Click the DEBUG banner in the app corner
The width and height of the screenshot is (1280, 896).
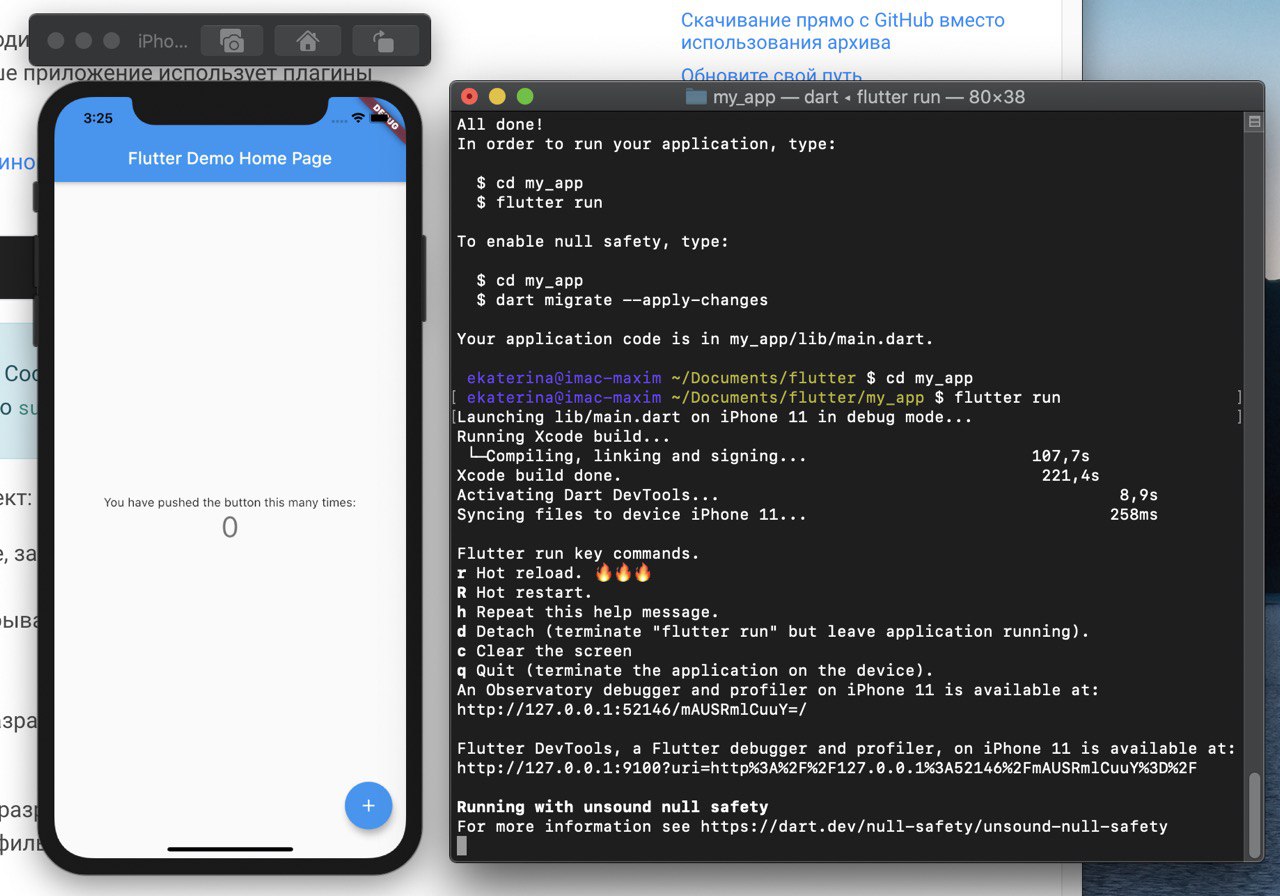[385, 116]
